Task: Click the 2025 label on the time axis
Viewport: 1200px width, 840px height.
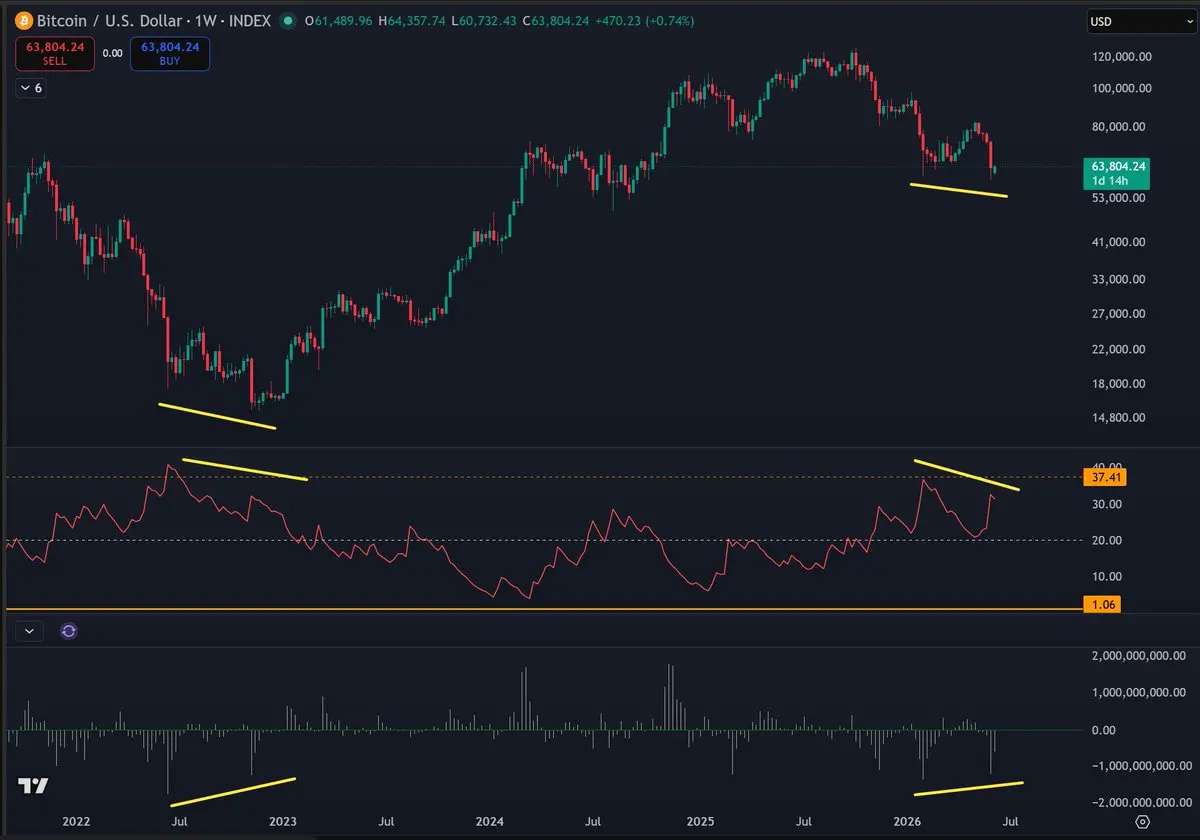Action: pos(700,821)
